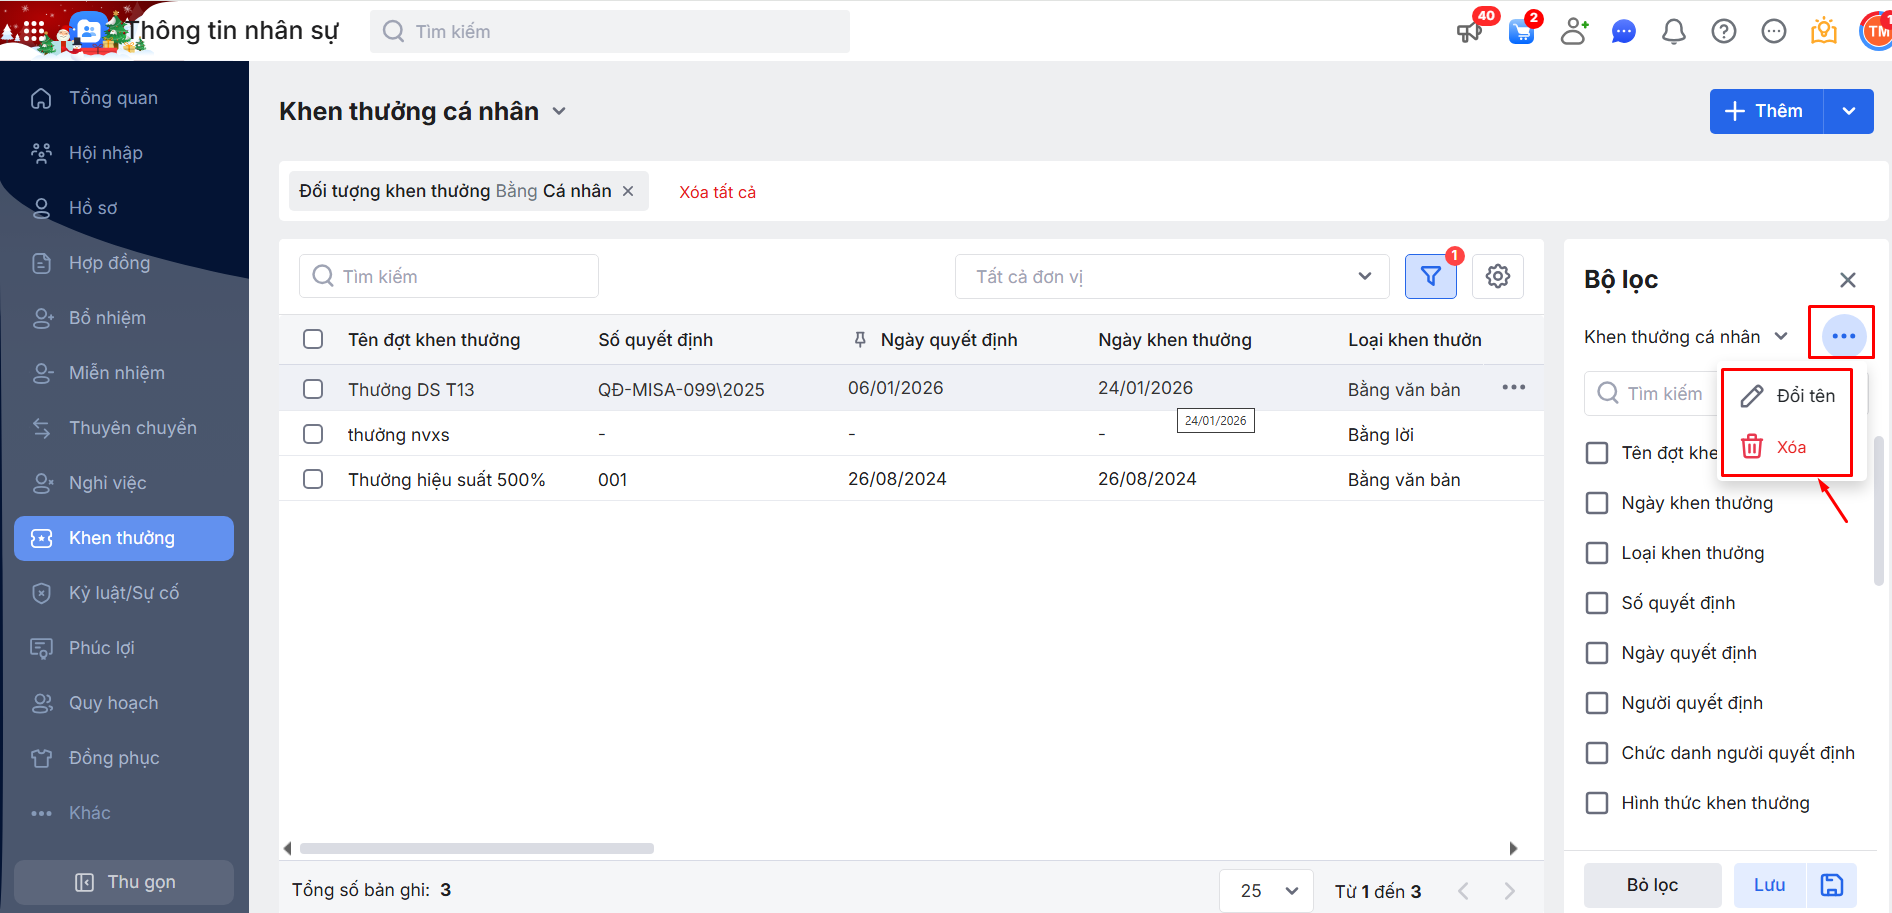Click the top Tìm kiếm search field

tap(610, 31)
